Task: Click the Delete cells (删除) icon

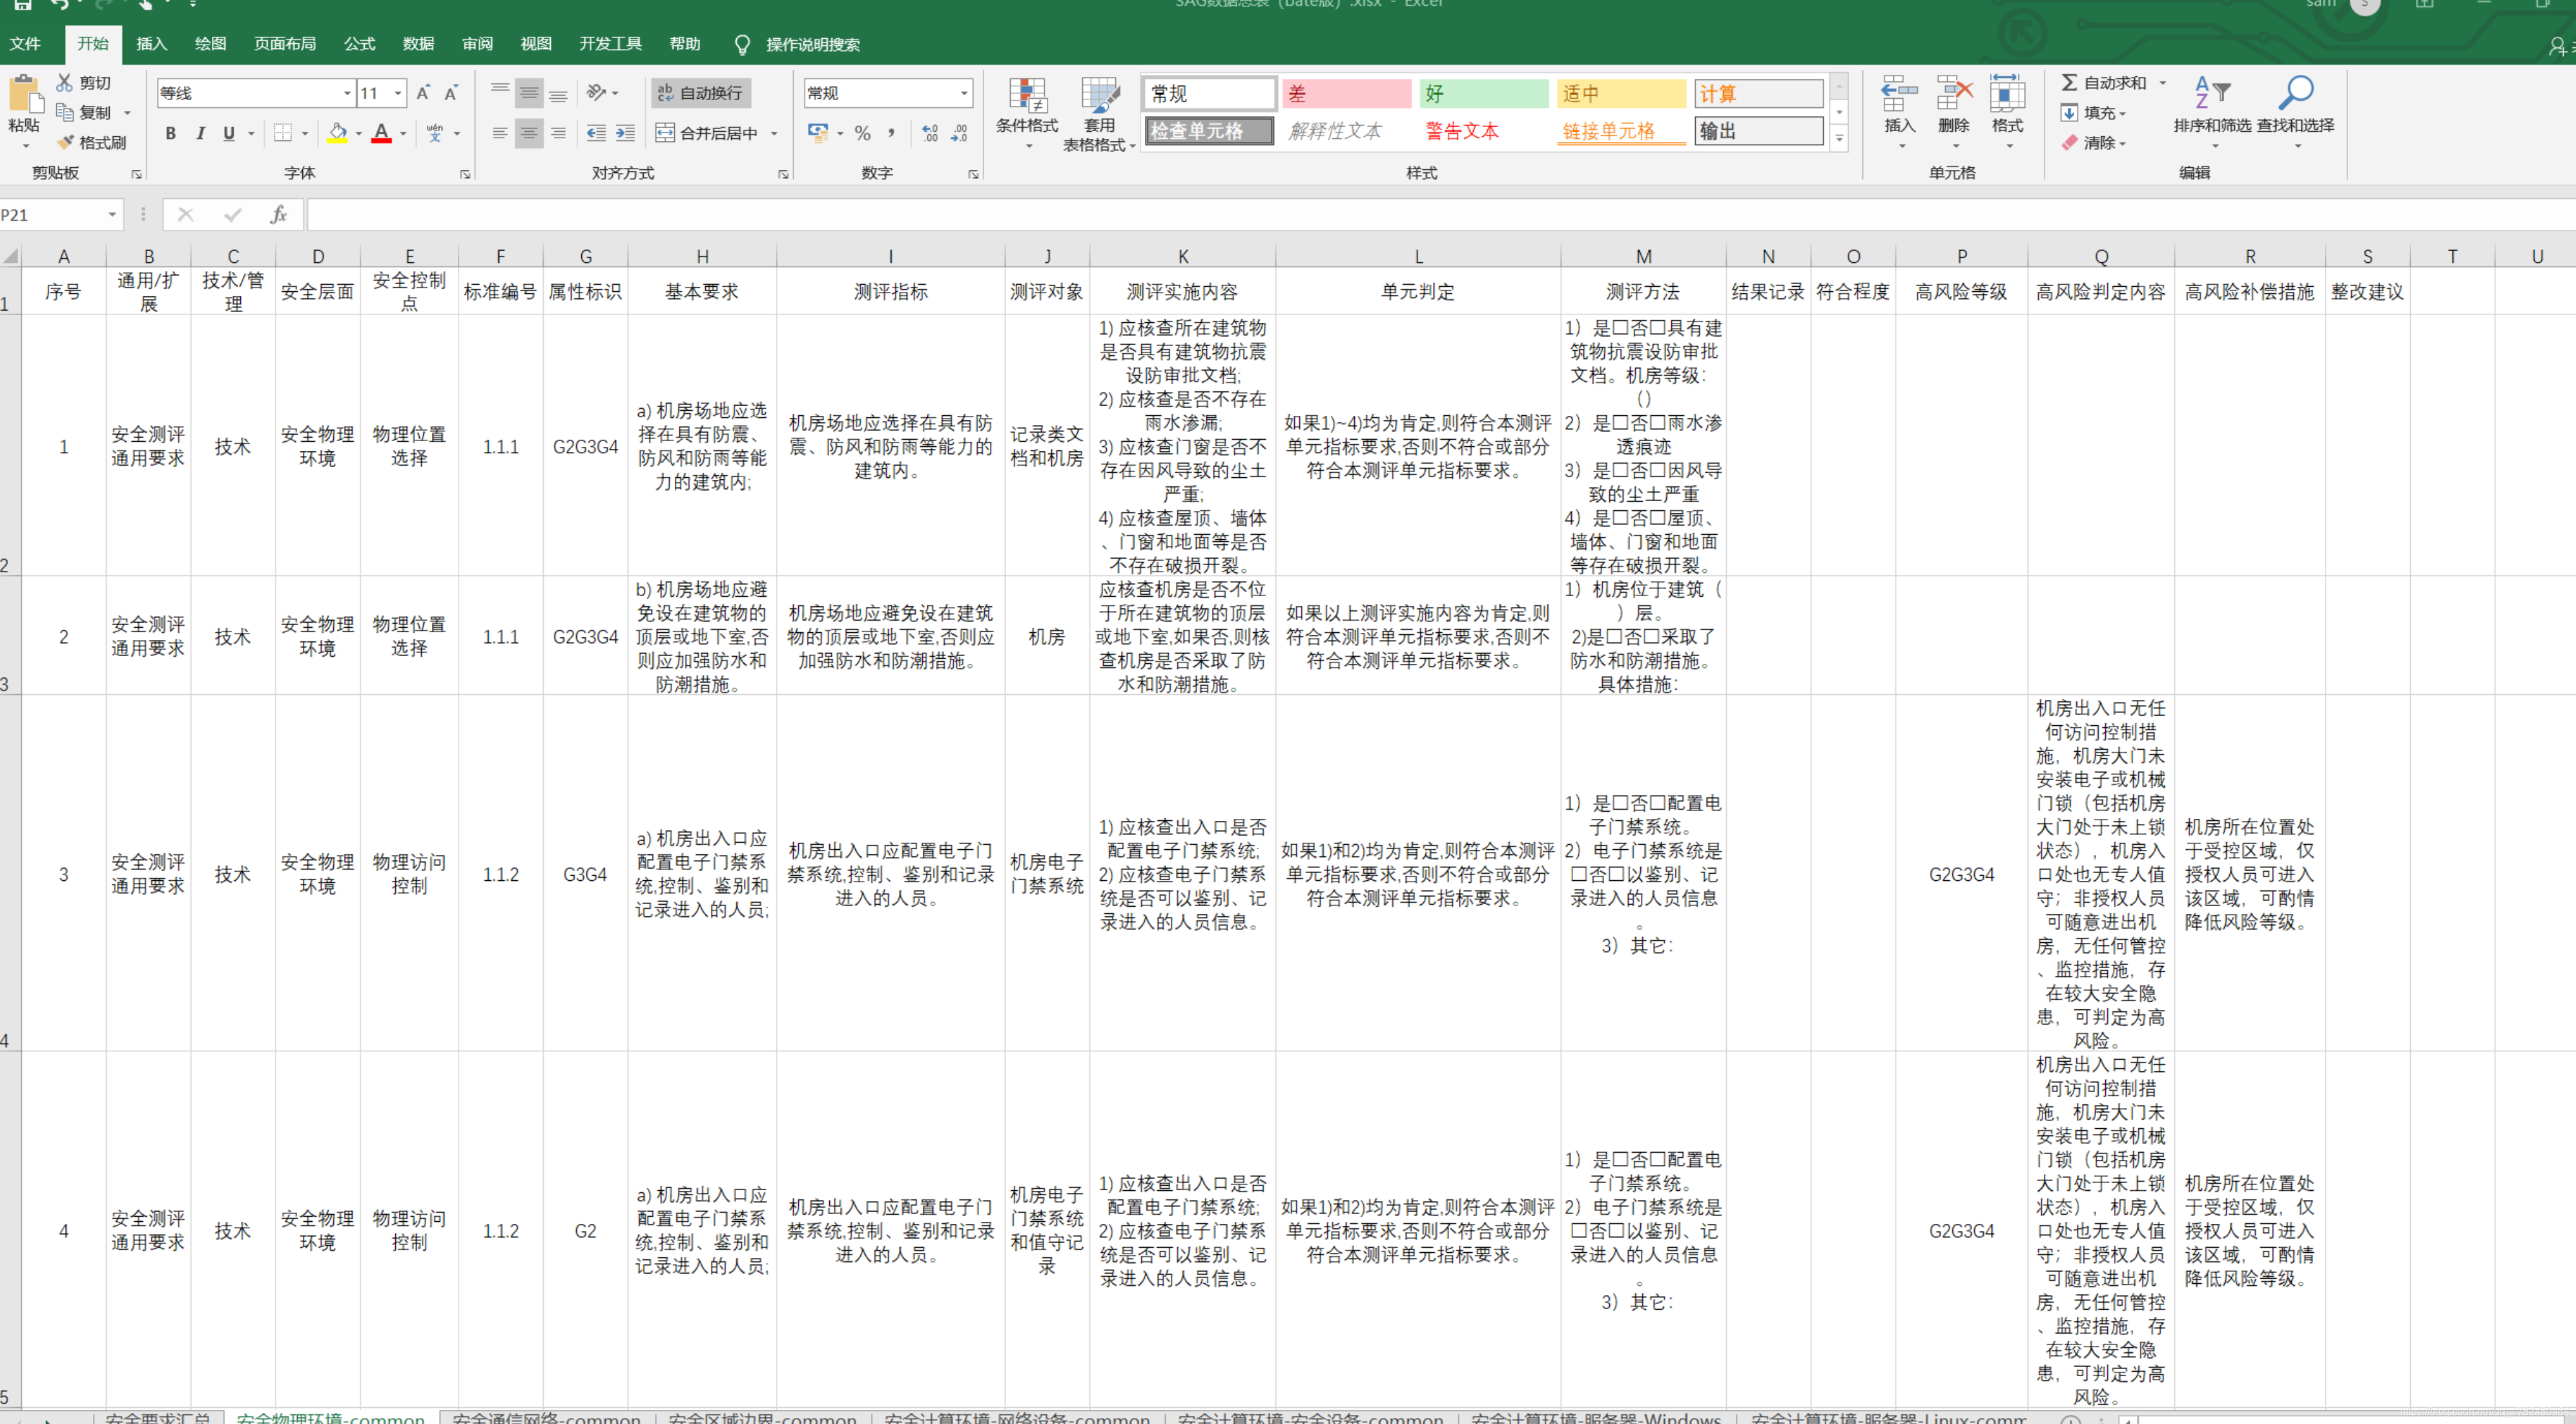Action: click(x=1953, y=95)
